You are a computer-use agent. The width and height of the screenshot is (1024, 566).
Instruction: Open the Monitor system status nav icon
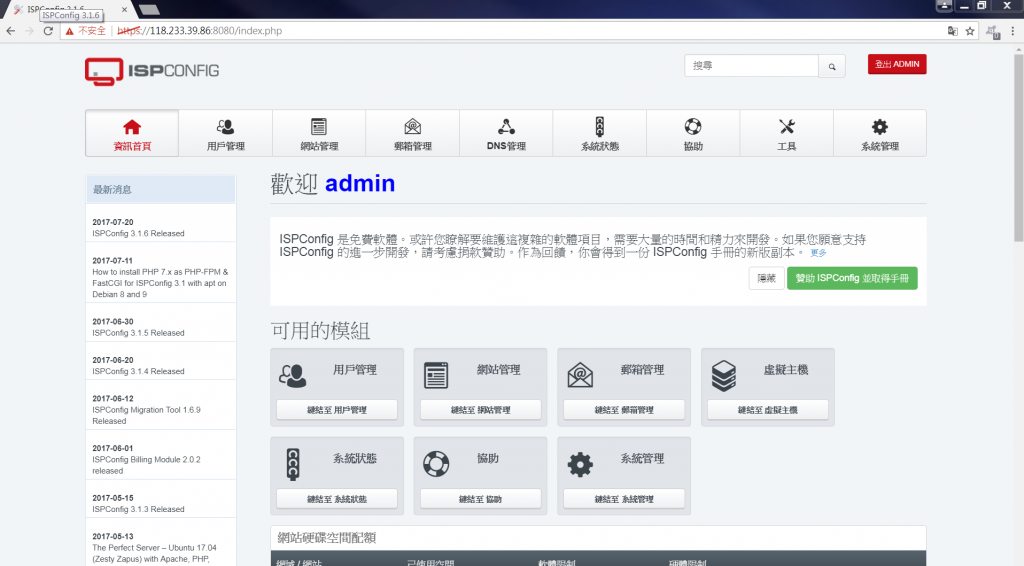(600, 127)
